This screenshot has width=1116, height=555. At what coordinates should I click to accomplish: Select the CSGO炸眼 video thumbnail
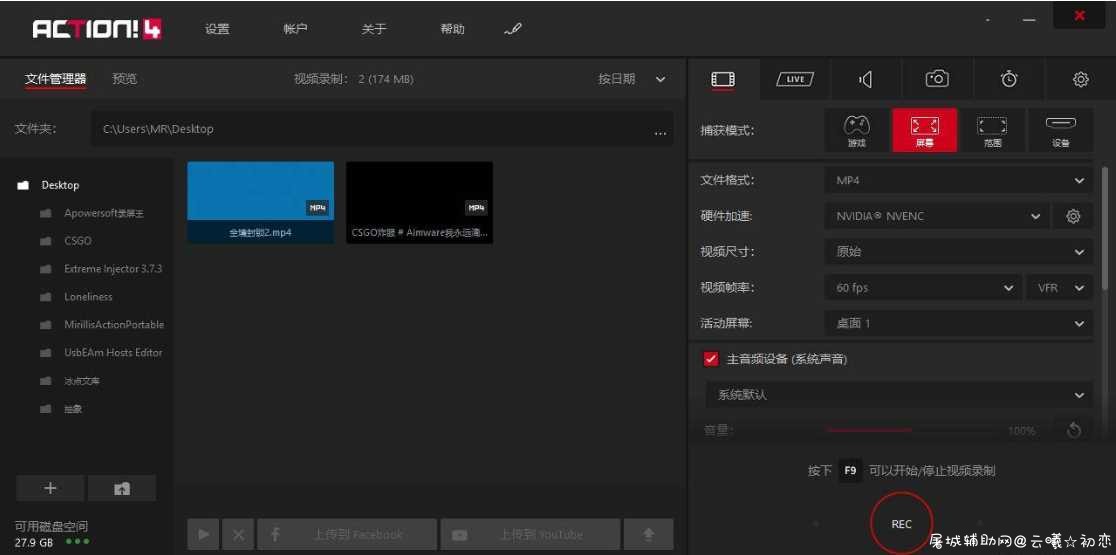tap(419, 202)
